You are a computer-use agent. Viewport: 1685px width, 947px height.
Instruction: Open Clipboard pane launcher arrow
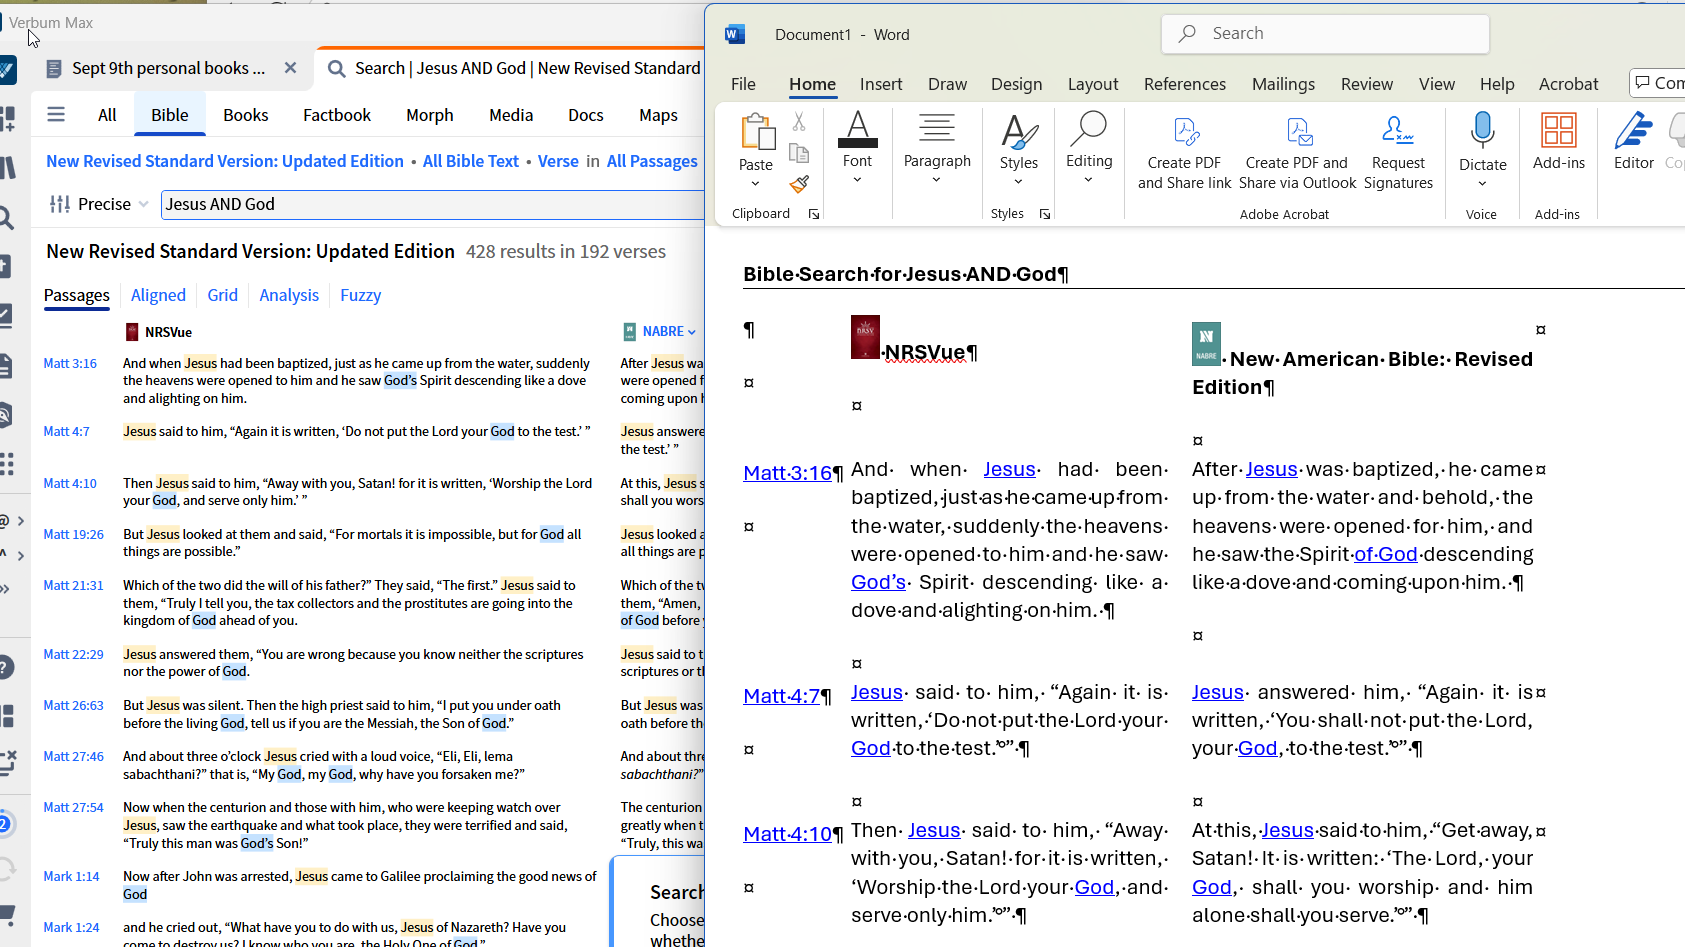[814, 214]
